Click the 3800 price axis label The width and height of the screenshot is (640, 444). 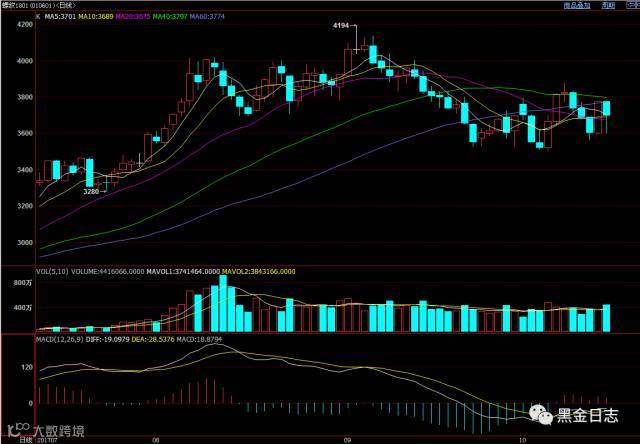tap(25, 98)
